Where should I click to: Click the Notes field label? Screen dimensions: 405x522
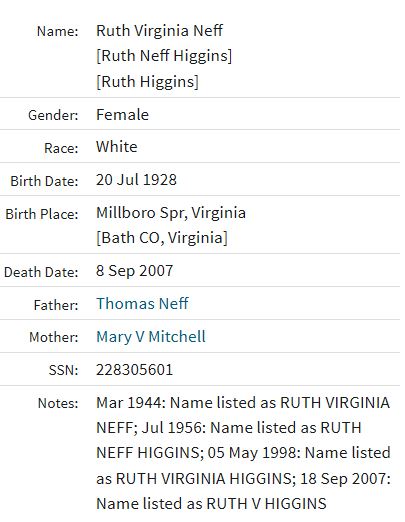point(58,403)
